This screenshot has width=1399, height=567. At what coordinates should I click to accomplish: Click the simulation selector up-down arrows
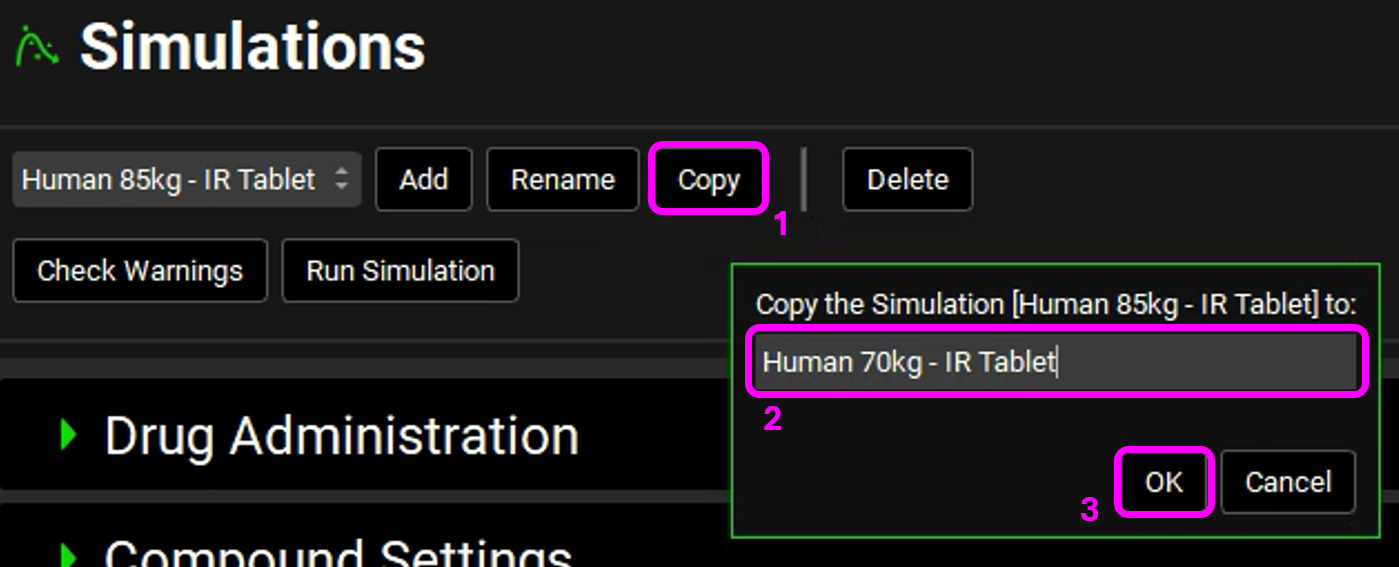(341, 180)
